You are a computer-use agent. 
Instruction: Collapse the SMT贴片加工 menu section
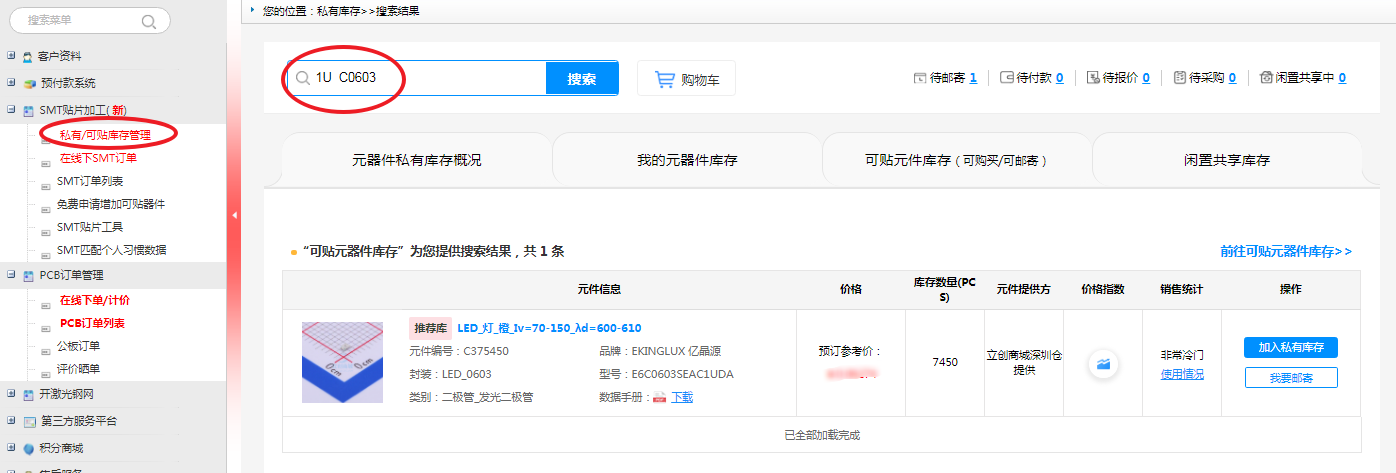click(11, 110)
